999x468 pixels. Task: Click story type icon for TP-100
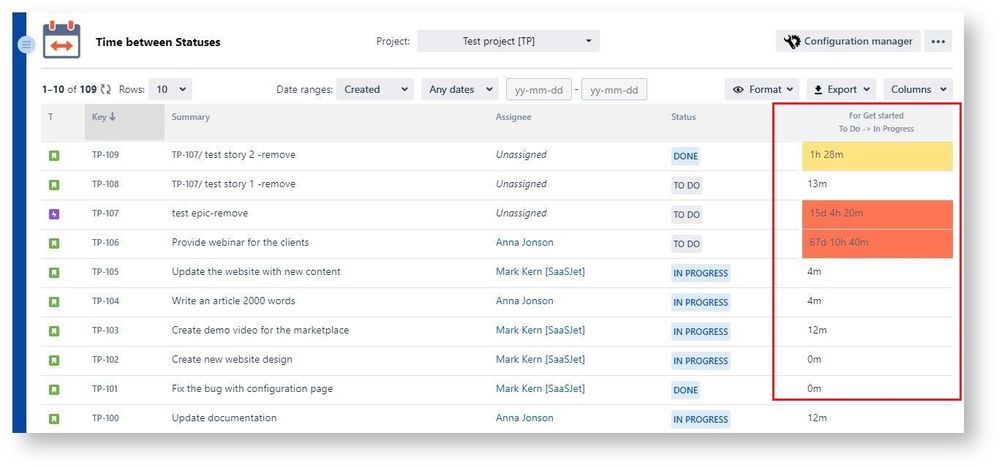tap(54, 419)
